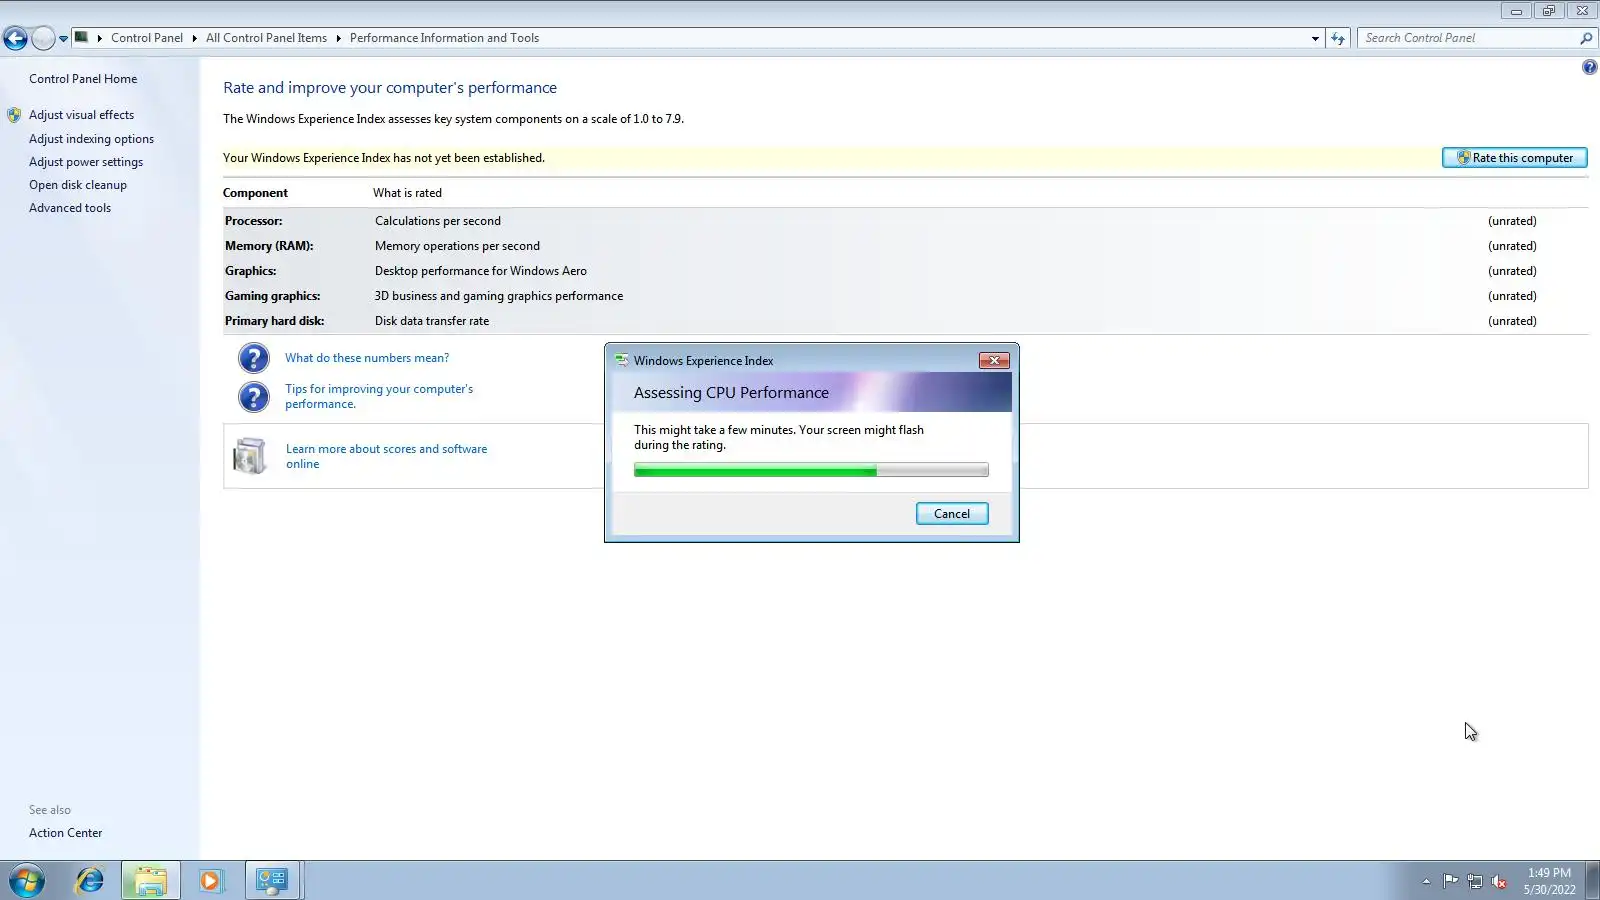
Task: Open Adjust visual effects link
Action: (81, 115)
